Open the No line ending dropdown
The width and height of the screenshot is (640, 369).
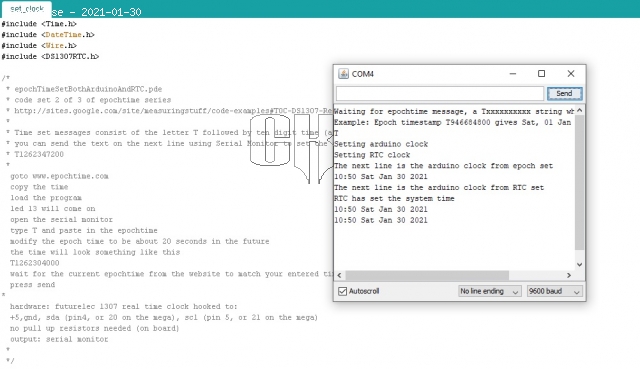point(489,291)
